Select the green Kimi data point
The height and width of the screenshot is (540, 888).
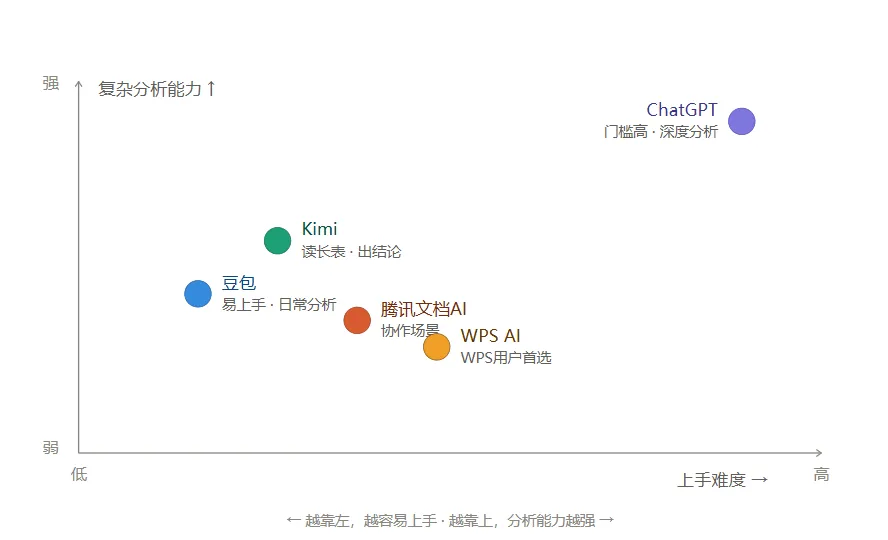click(278, 241)
